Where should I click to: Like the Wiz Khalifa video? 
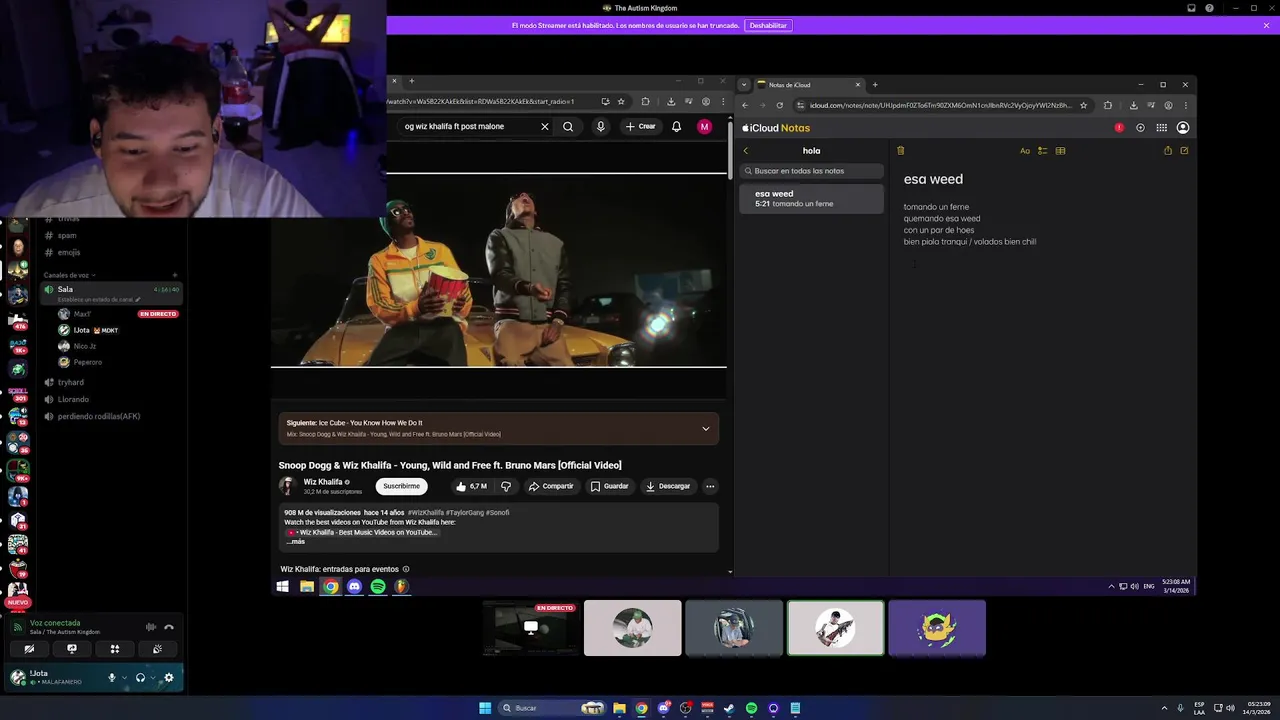tap(471, 486)
